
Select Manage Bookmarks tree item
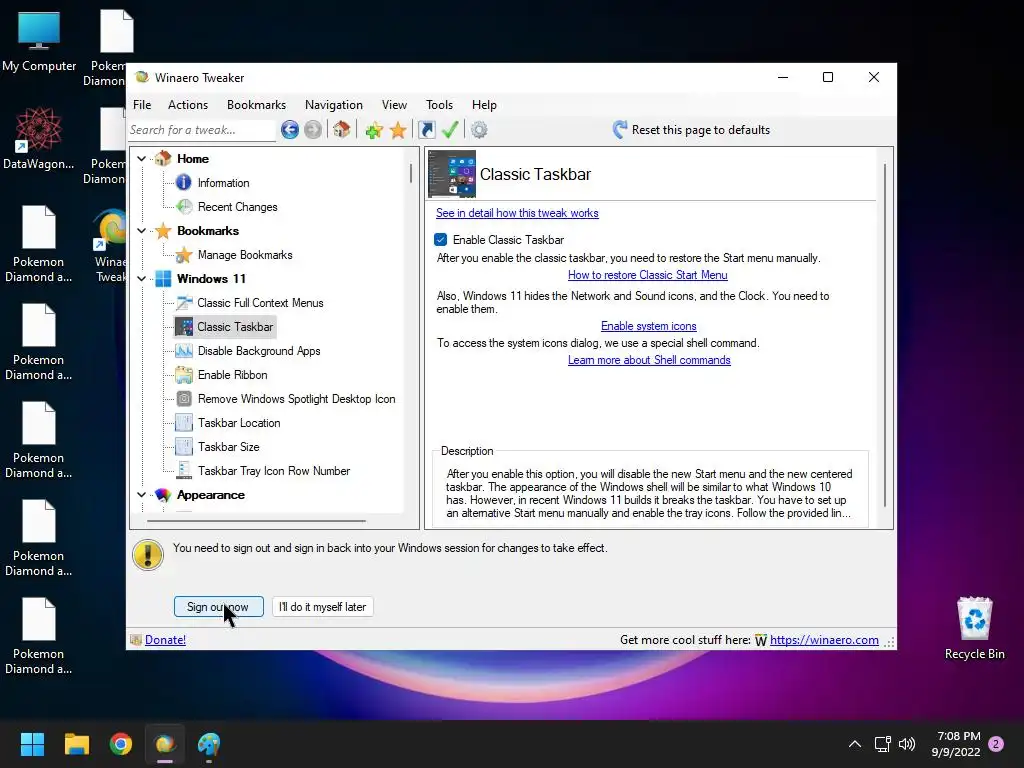(x=245, y=255)
